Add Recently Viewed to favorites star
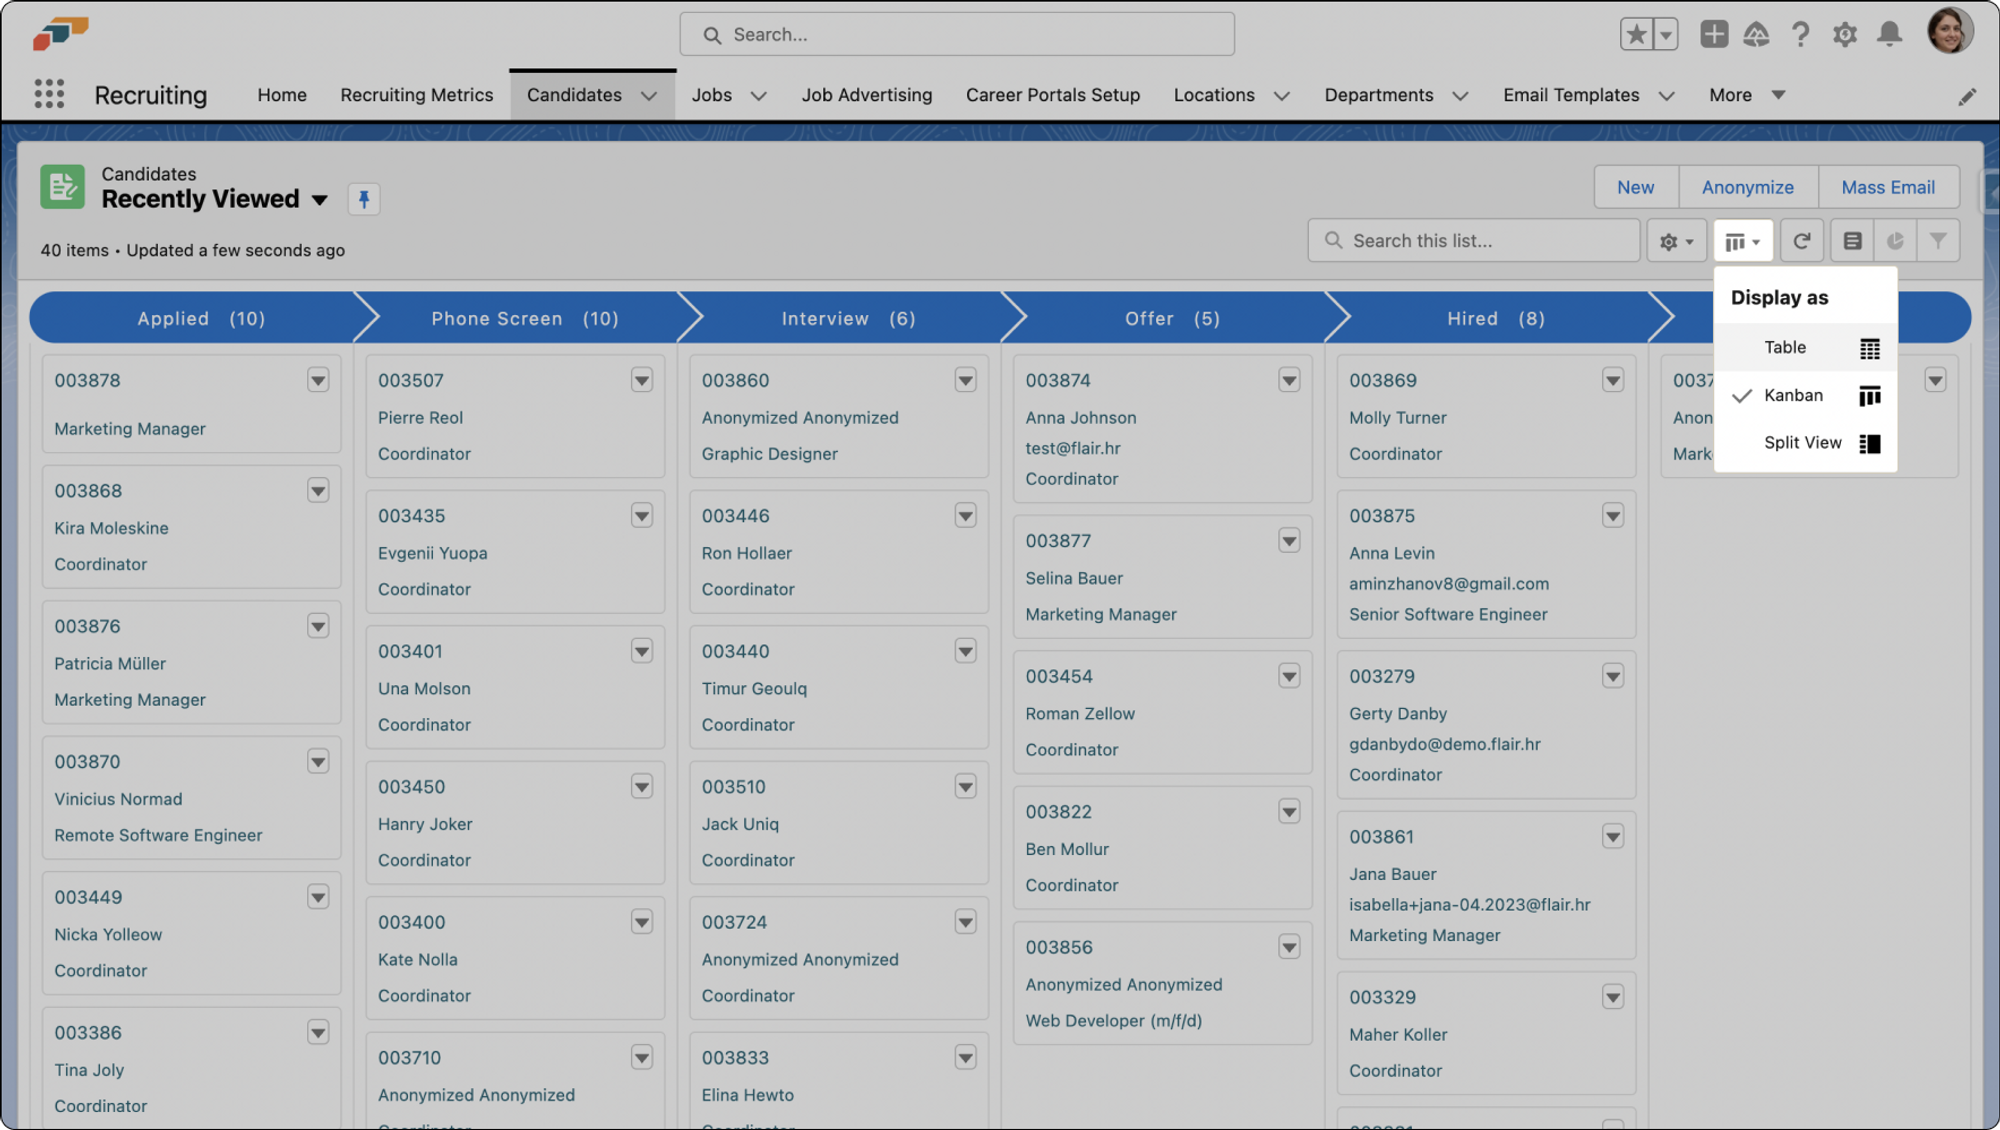Image resolution: width=2000 pixels, height=1130 pixels. tap(1635, 33)
